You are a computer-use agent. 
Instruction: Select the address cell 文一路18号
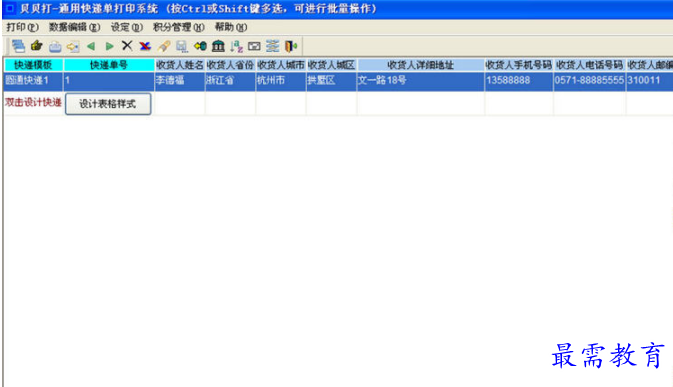(421, 81)
